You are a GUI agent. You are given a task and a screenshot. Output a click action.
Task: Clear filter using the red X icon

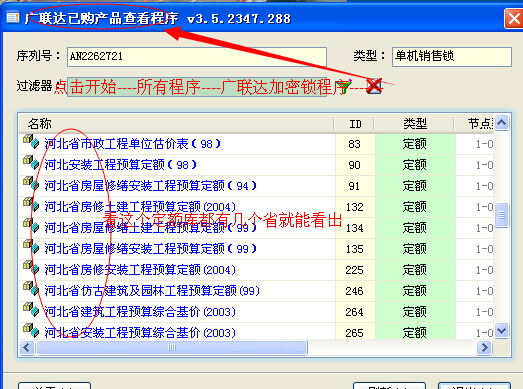tap(374, 86)
